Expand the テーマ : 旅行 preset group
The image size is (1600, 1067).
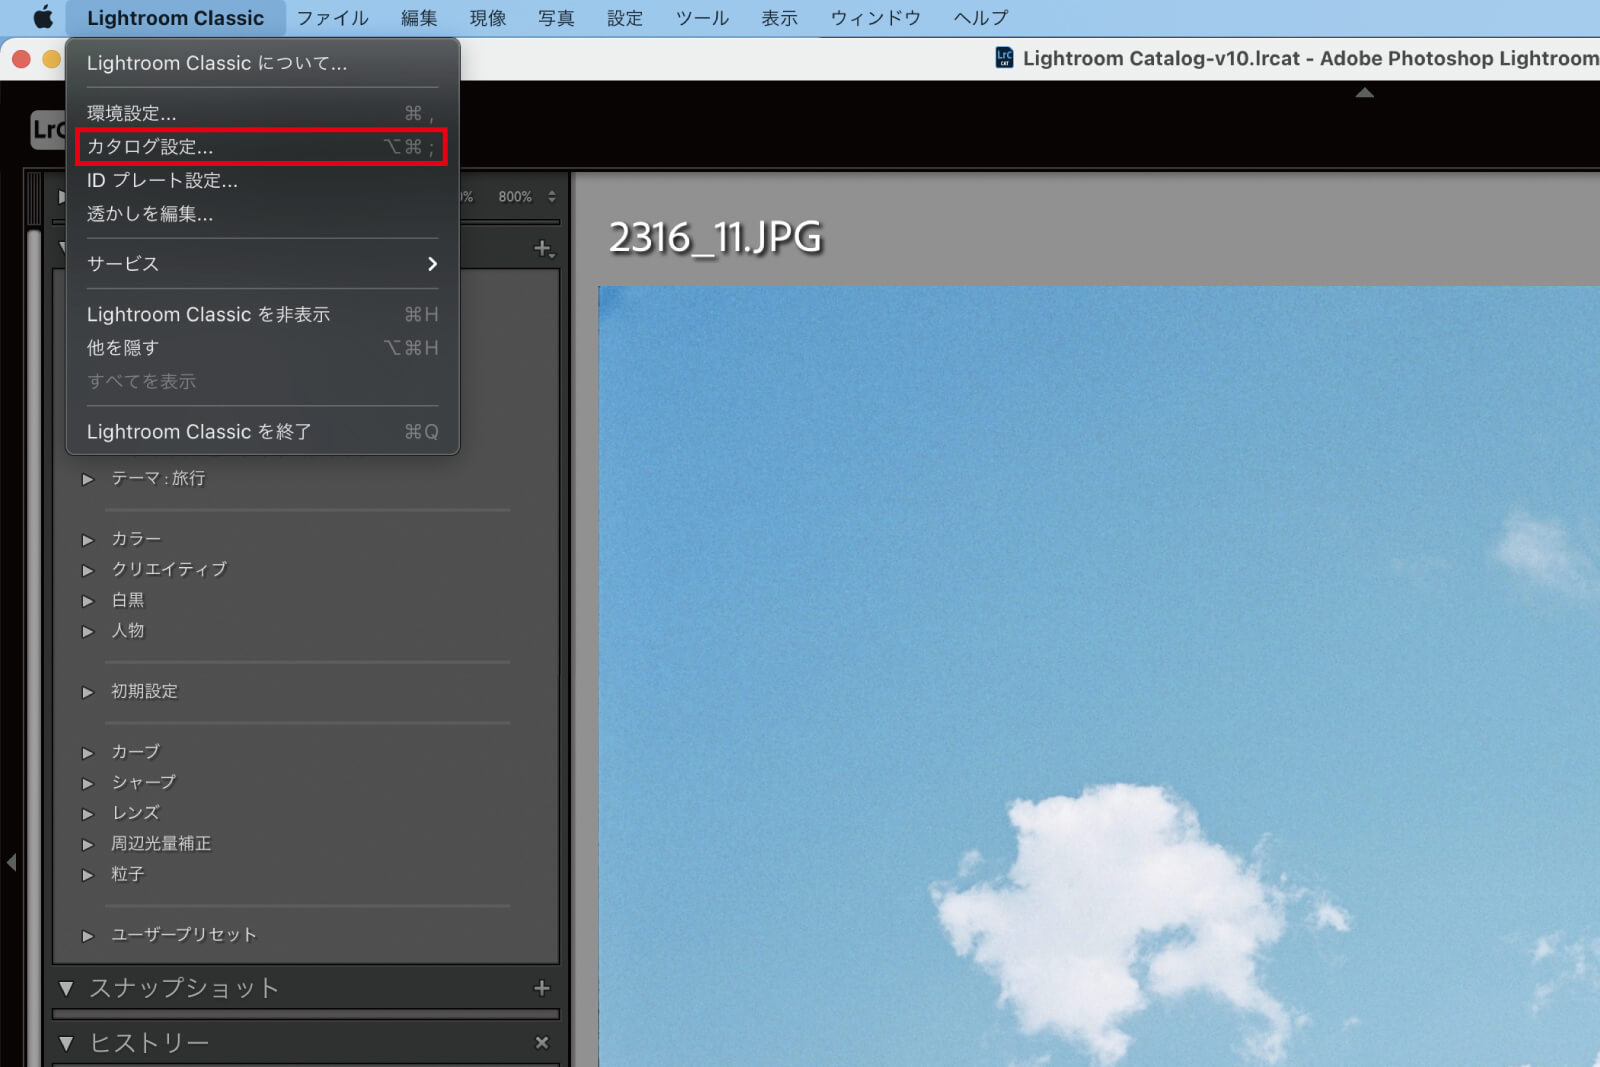coord(88,479)
